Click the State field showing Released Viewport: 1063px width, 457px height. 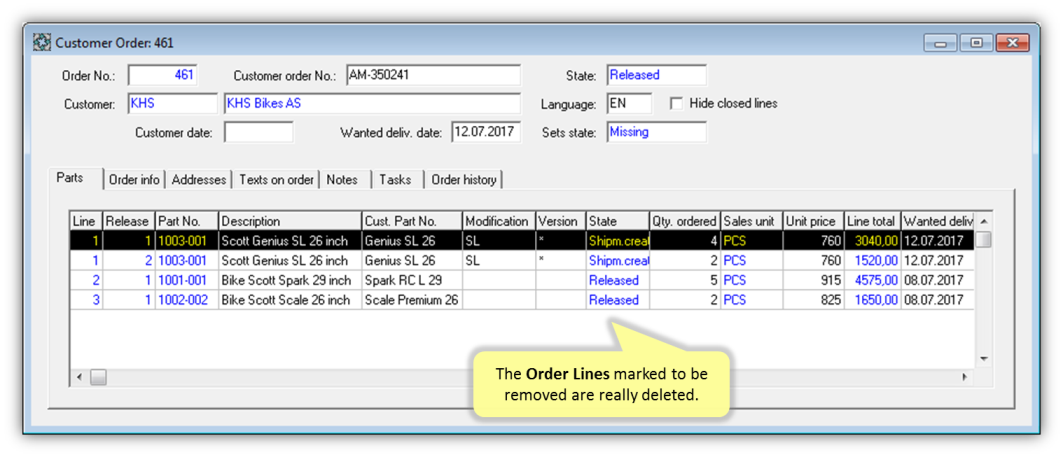click(x=656, y=75)
